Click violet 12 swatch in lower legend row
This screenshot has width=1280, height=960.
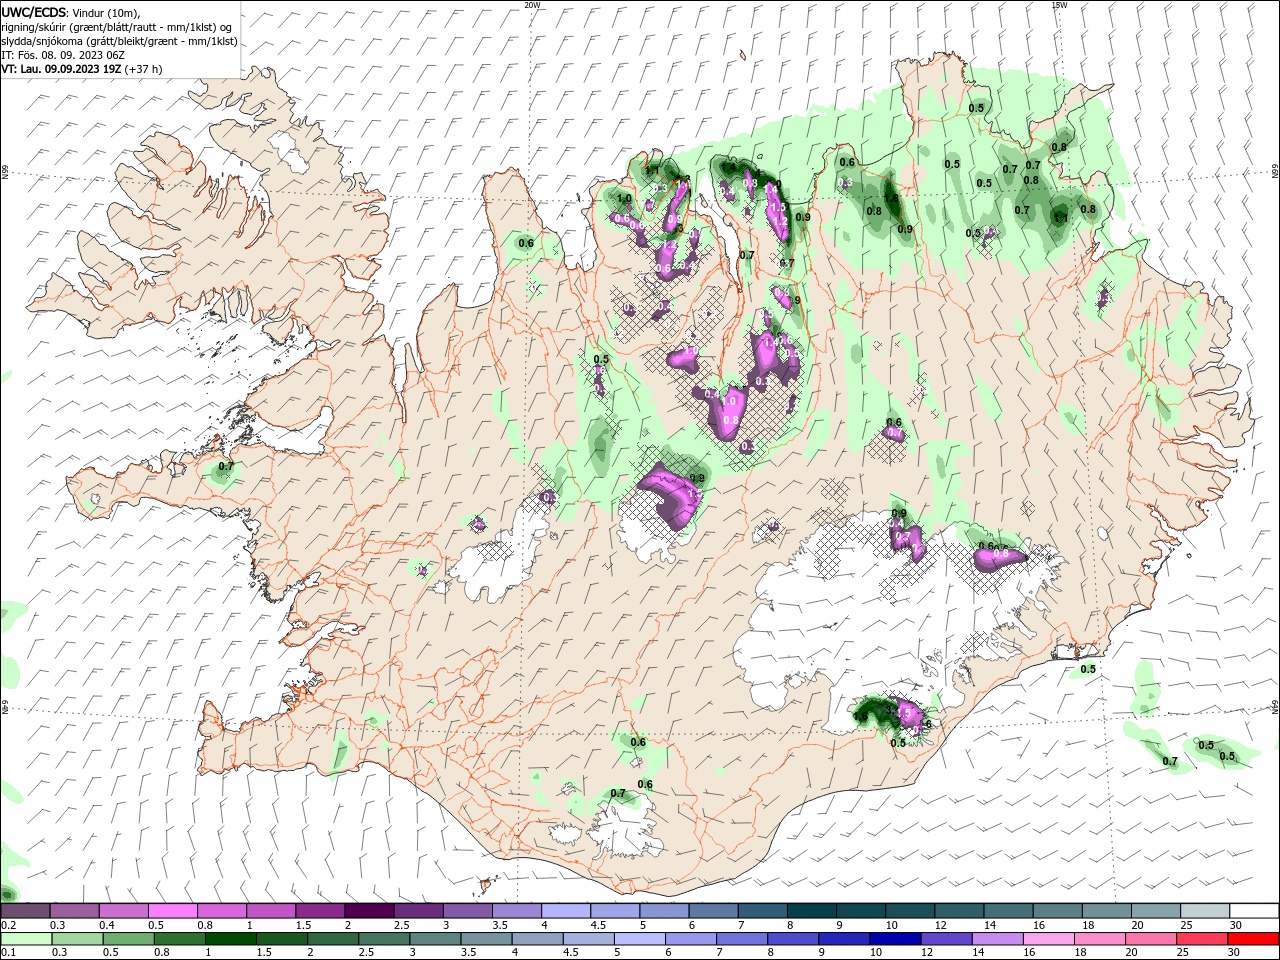[946, 939]
